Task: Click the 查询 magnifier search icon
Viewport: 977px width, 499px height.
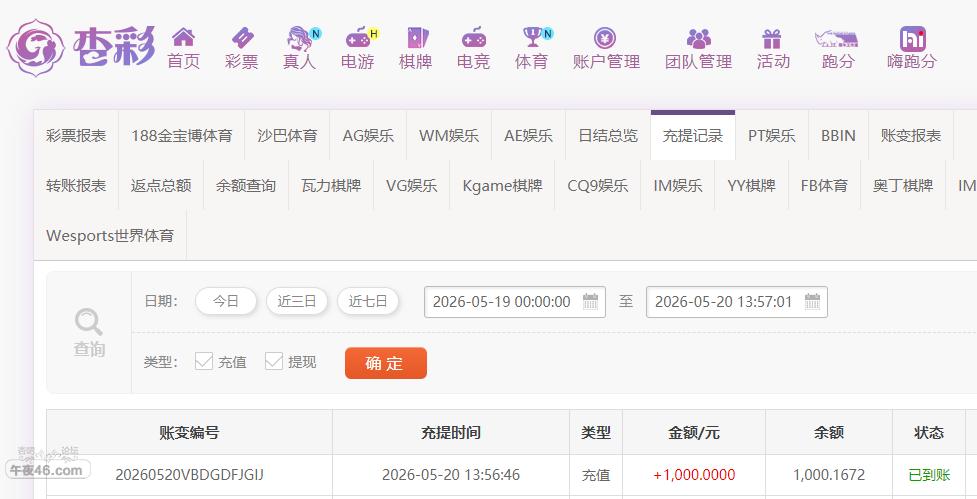Action: pos(88,322)
